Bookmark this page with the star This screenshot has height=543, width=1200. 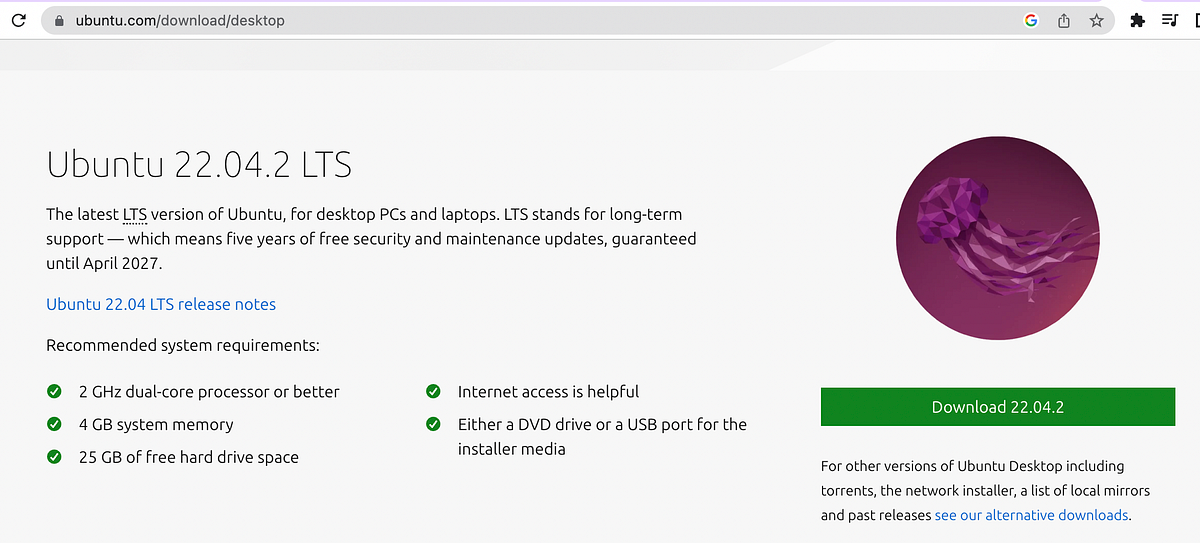(1096, 20)
